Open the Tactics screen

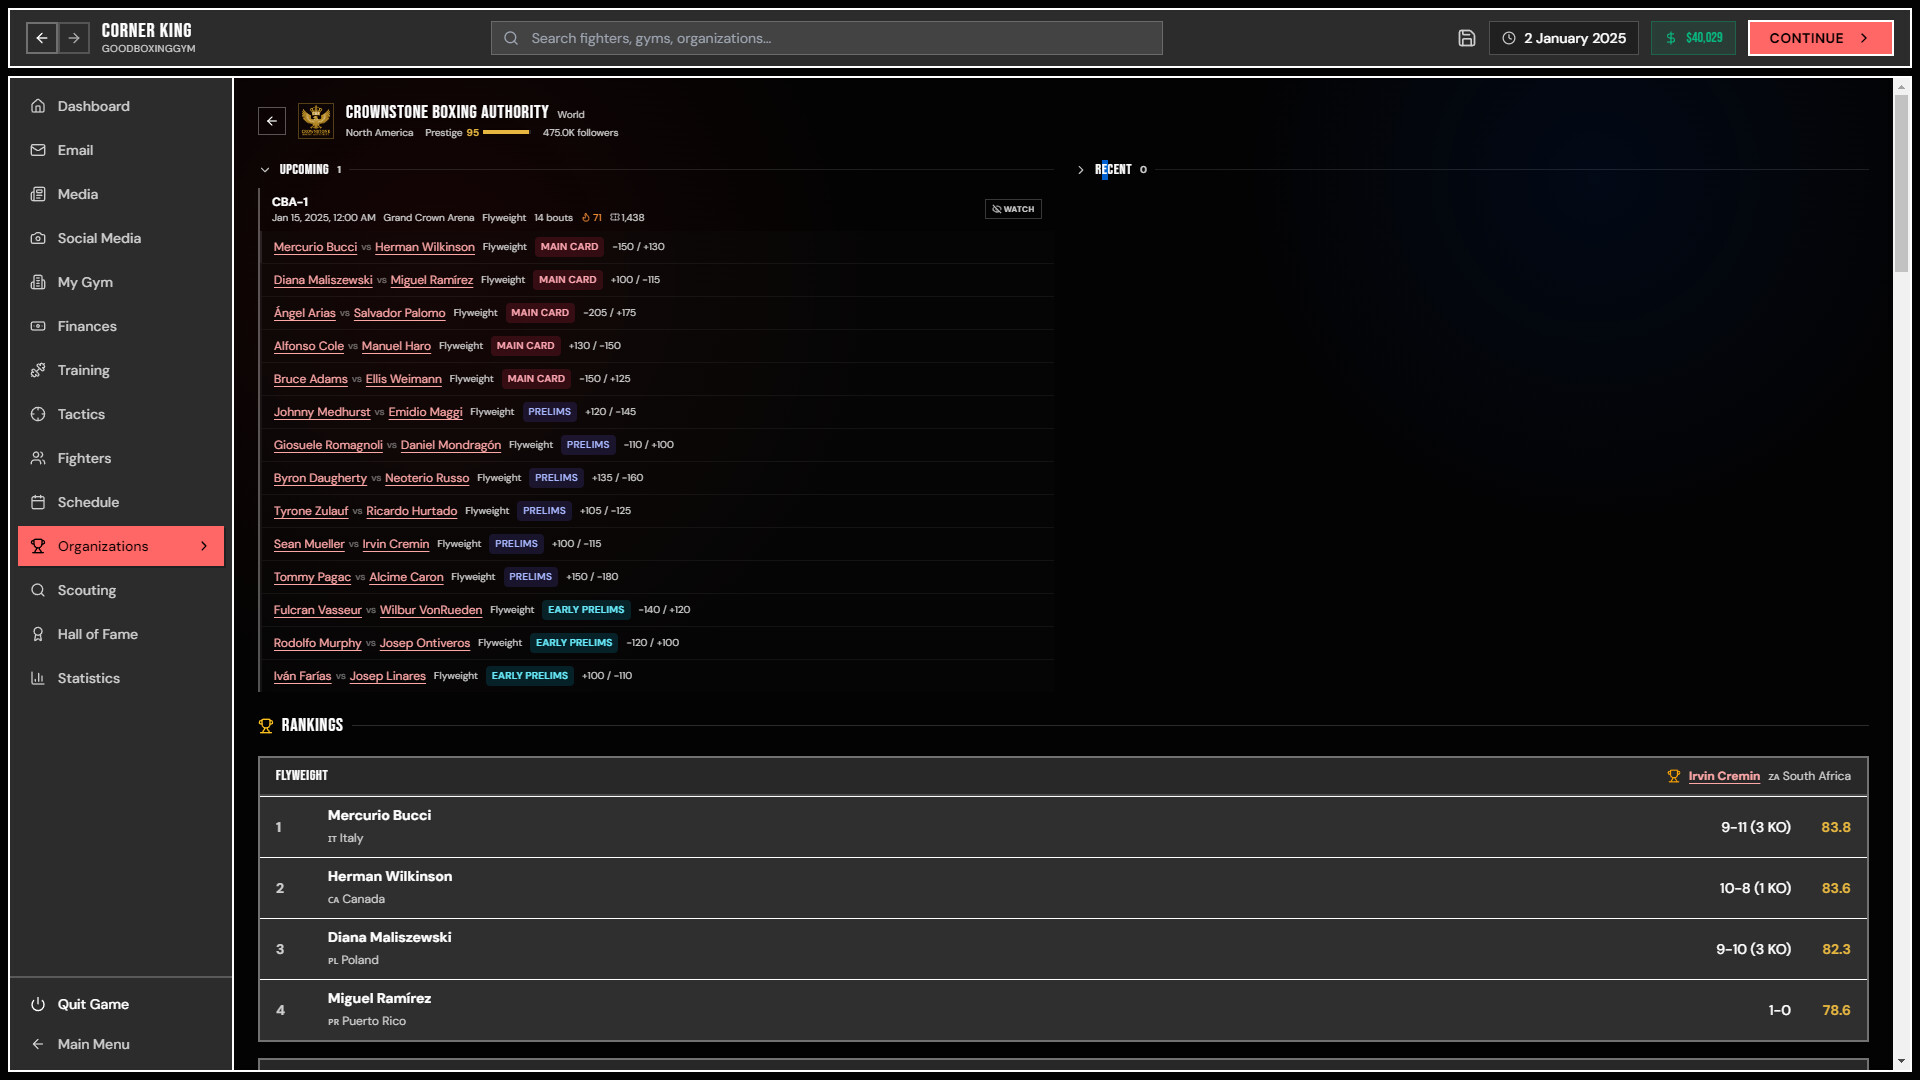point(81,414)
